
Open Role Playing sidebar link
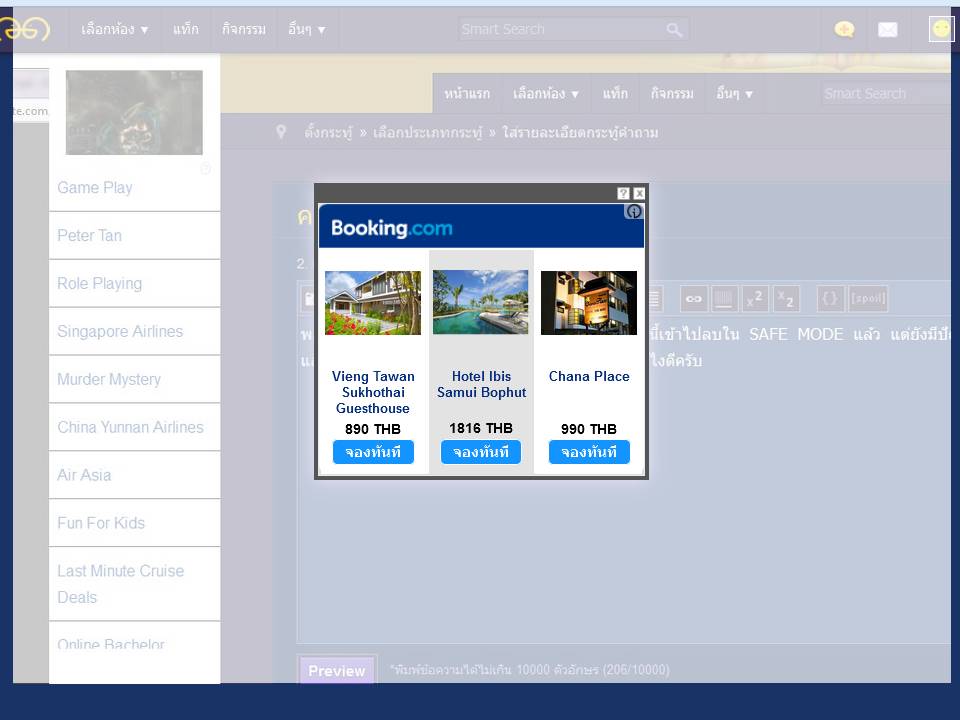[100, 283]
